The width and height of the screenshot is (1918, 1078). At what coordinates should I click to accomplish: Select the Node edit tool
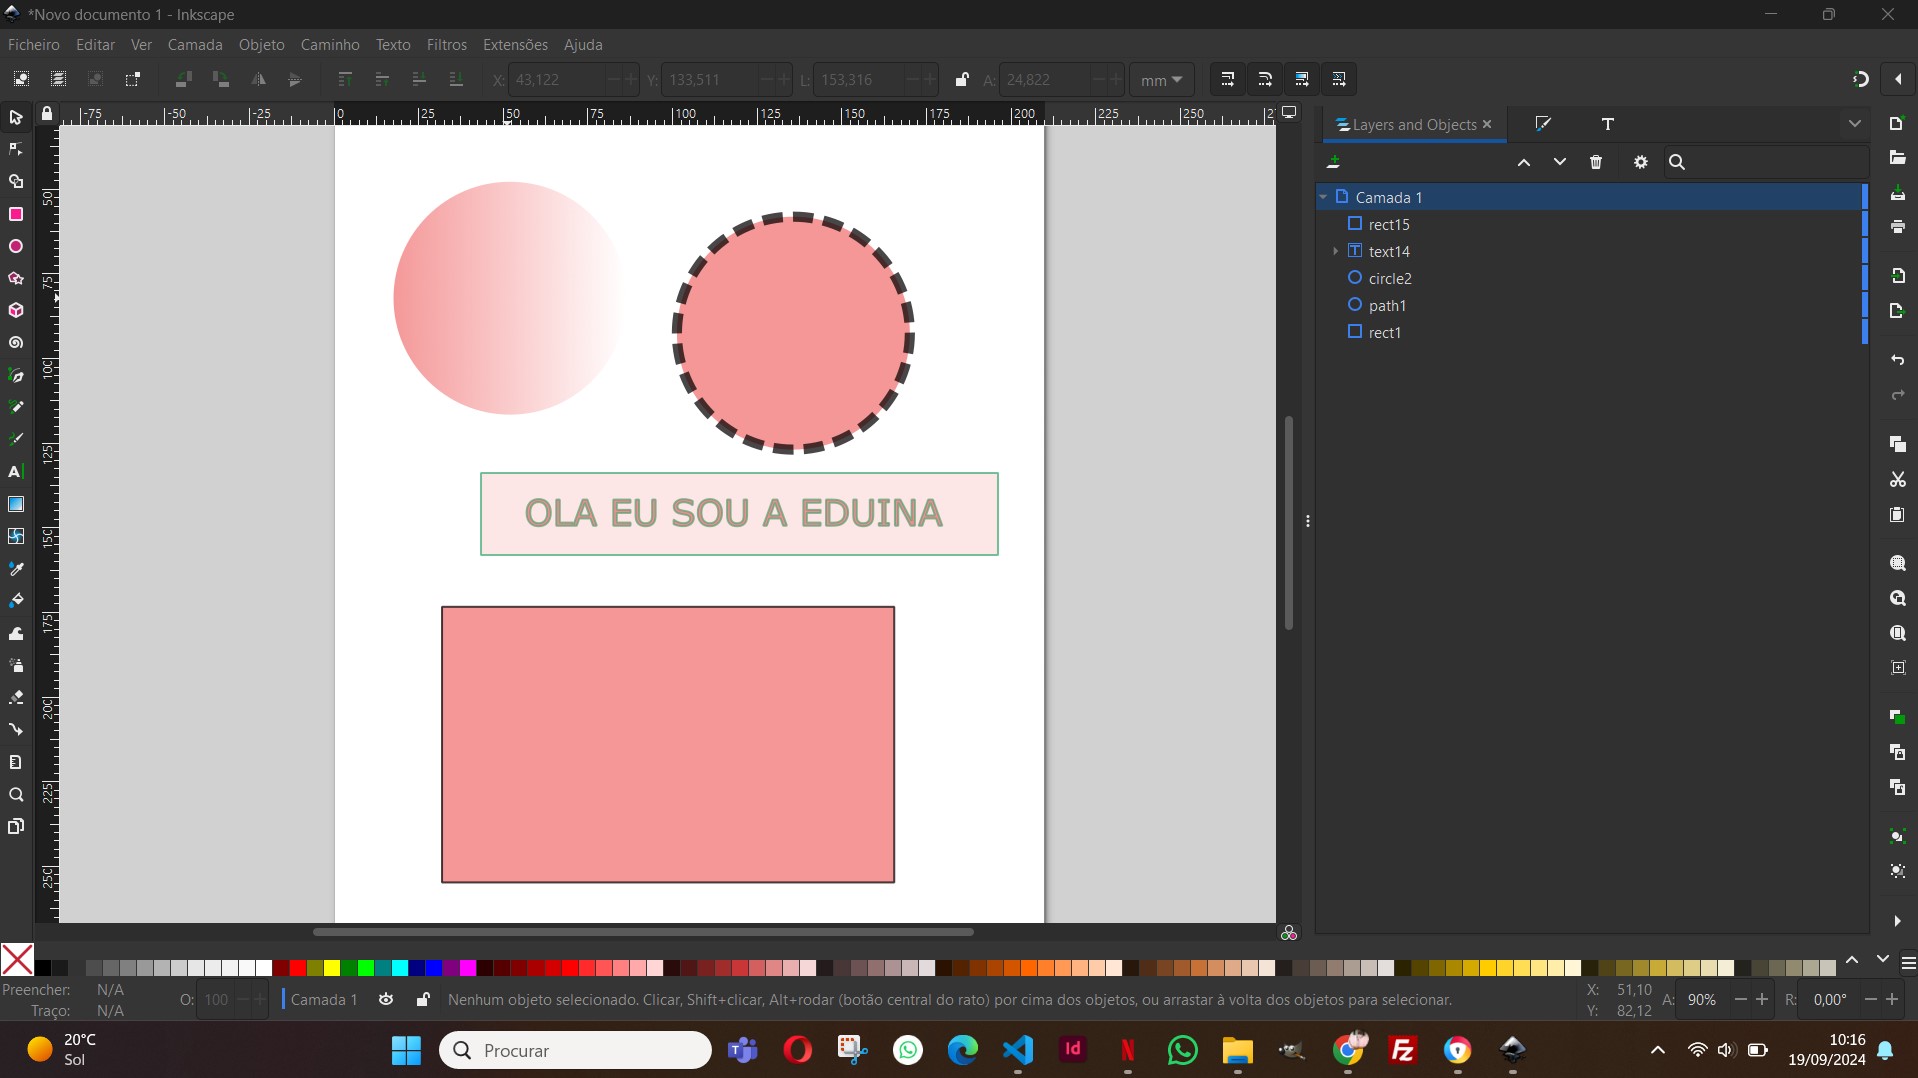click(x=16, y=150)
